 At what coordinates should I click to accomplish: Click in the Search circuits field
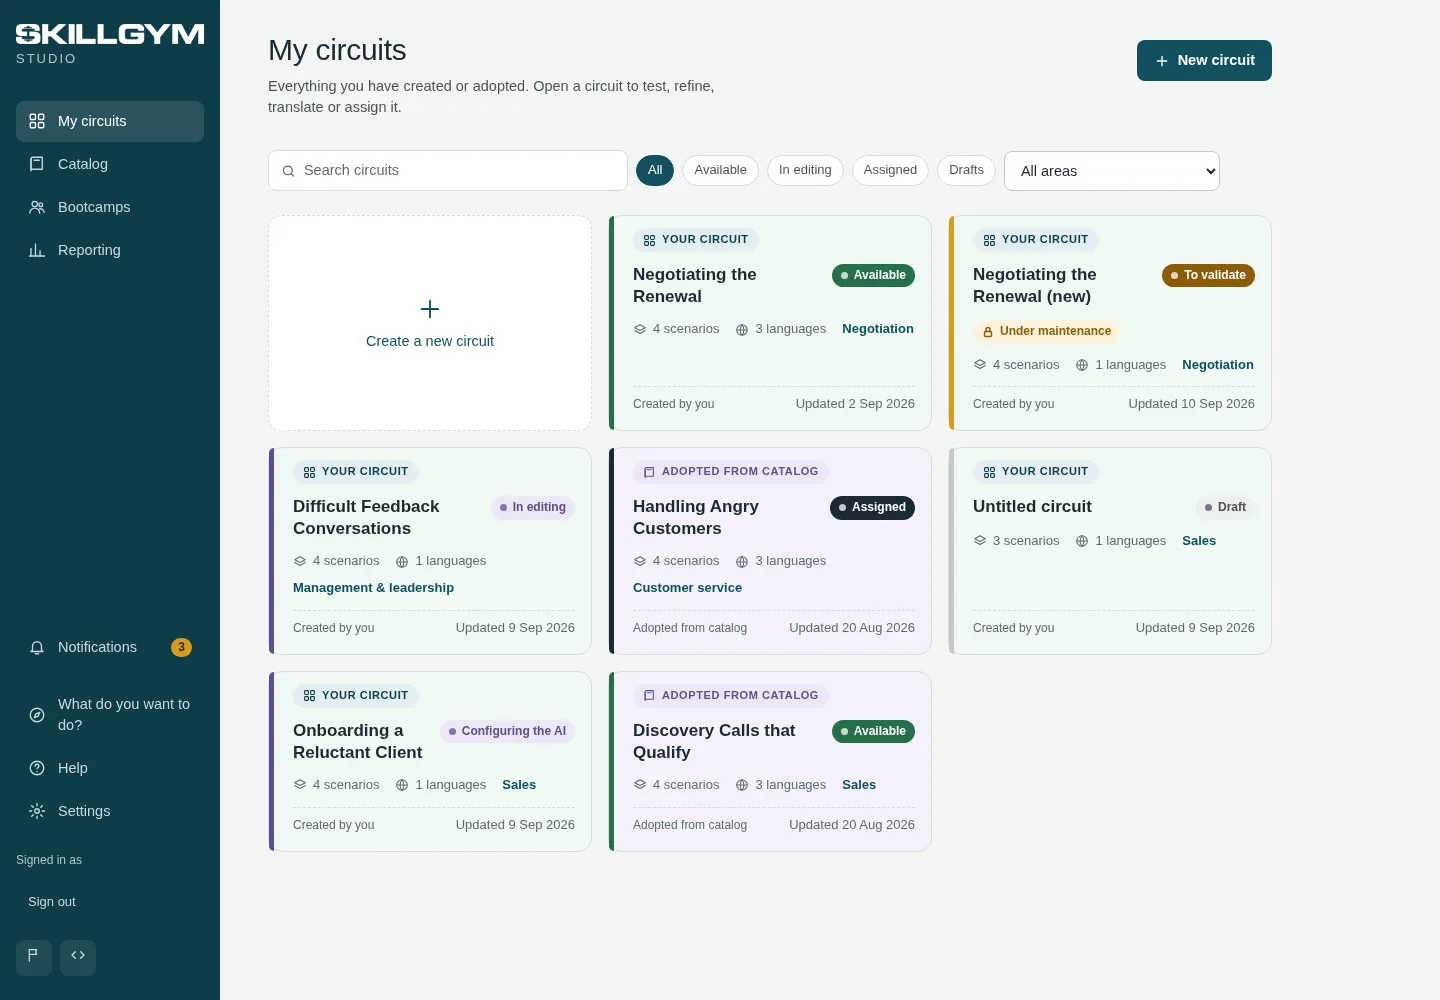tap(448, 171)
